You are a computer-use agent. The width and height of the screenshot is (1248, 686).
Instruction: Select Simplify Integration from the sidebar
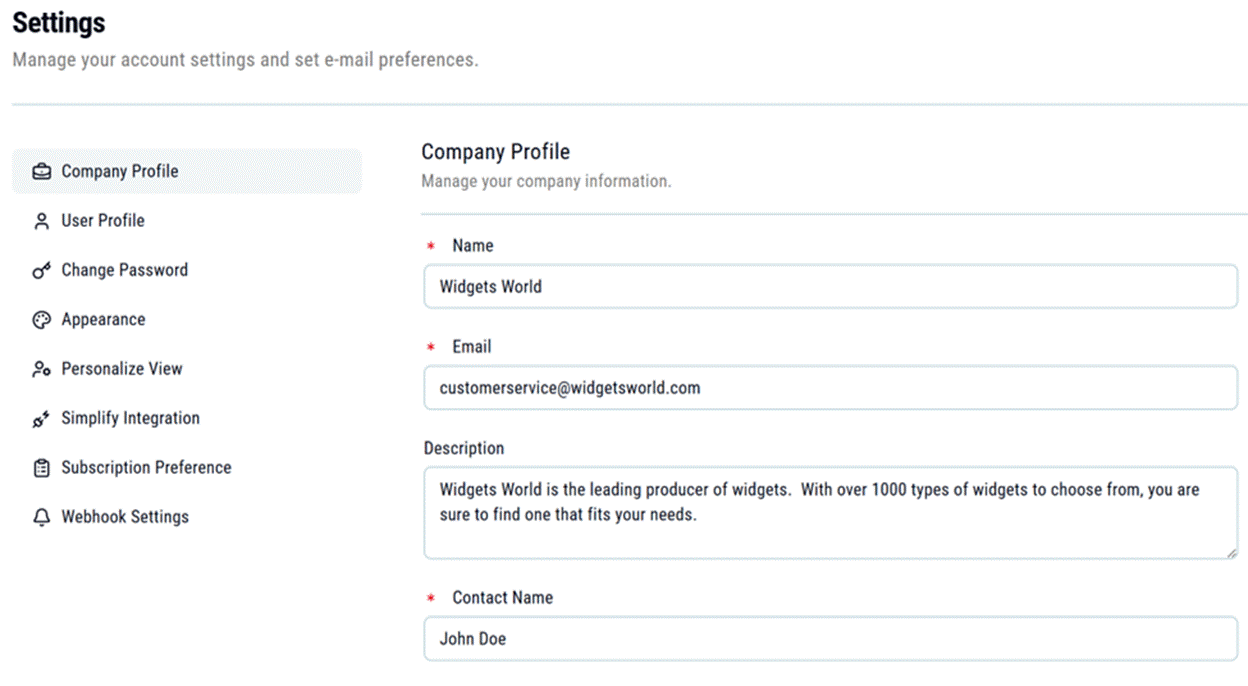[130, 418]
